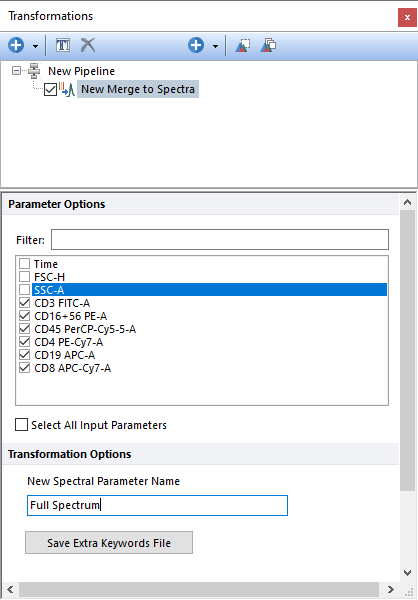Close the Transformations panel
The height and width of the screenshot is (600, 418).
(407, 18)
